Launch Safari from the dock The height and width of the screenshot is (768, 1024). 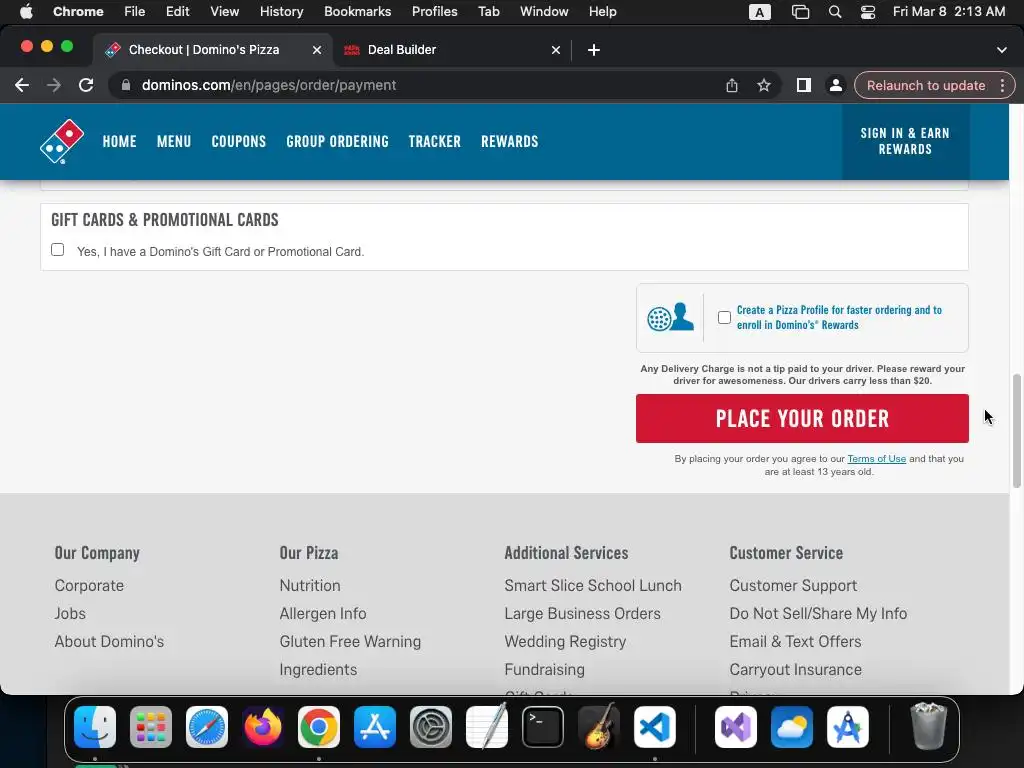(207, 727)
